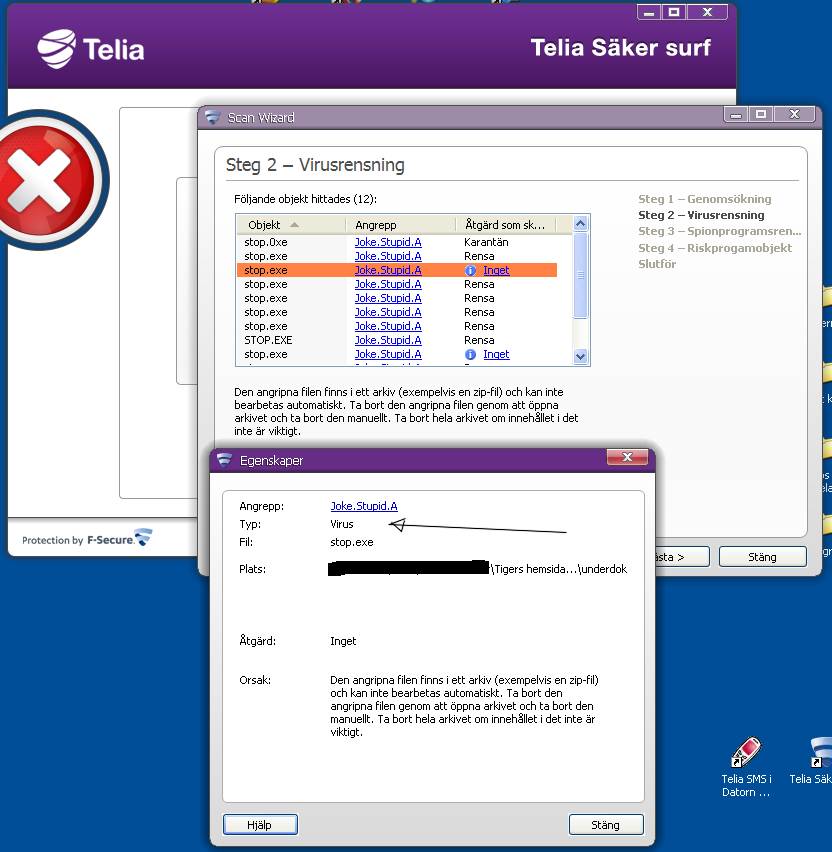Viewport: 832px width, 852px height.
Task: Close the Telia Säker surf main window
Action: (707, 12)
